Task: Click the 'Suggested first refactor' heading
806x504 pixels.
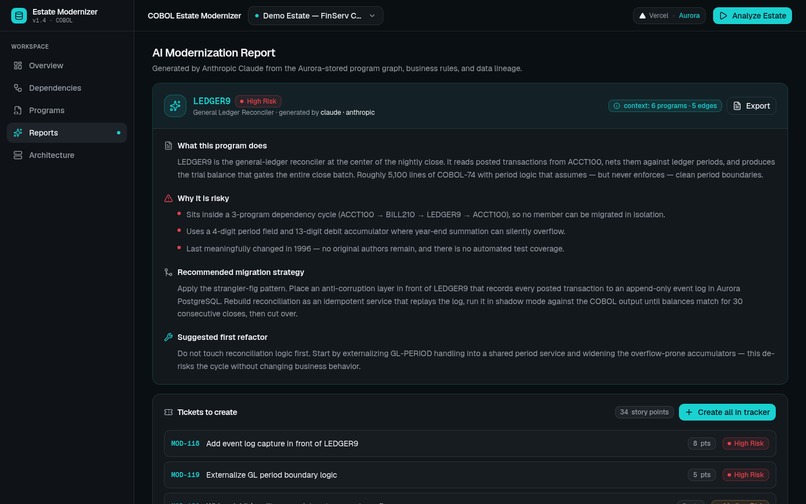Action: (x=223, y=337)
